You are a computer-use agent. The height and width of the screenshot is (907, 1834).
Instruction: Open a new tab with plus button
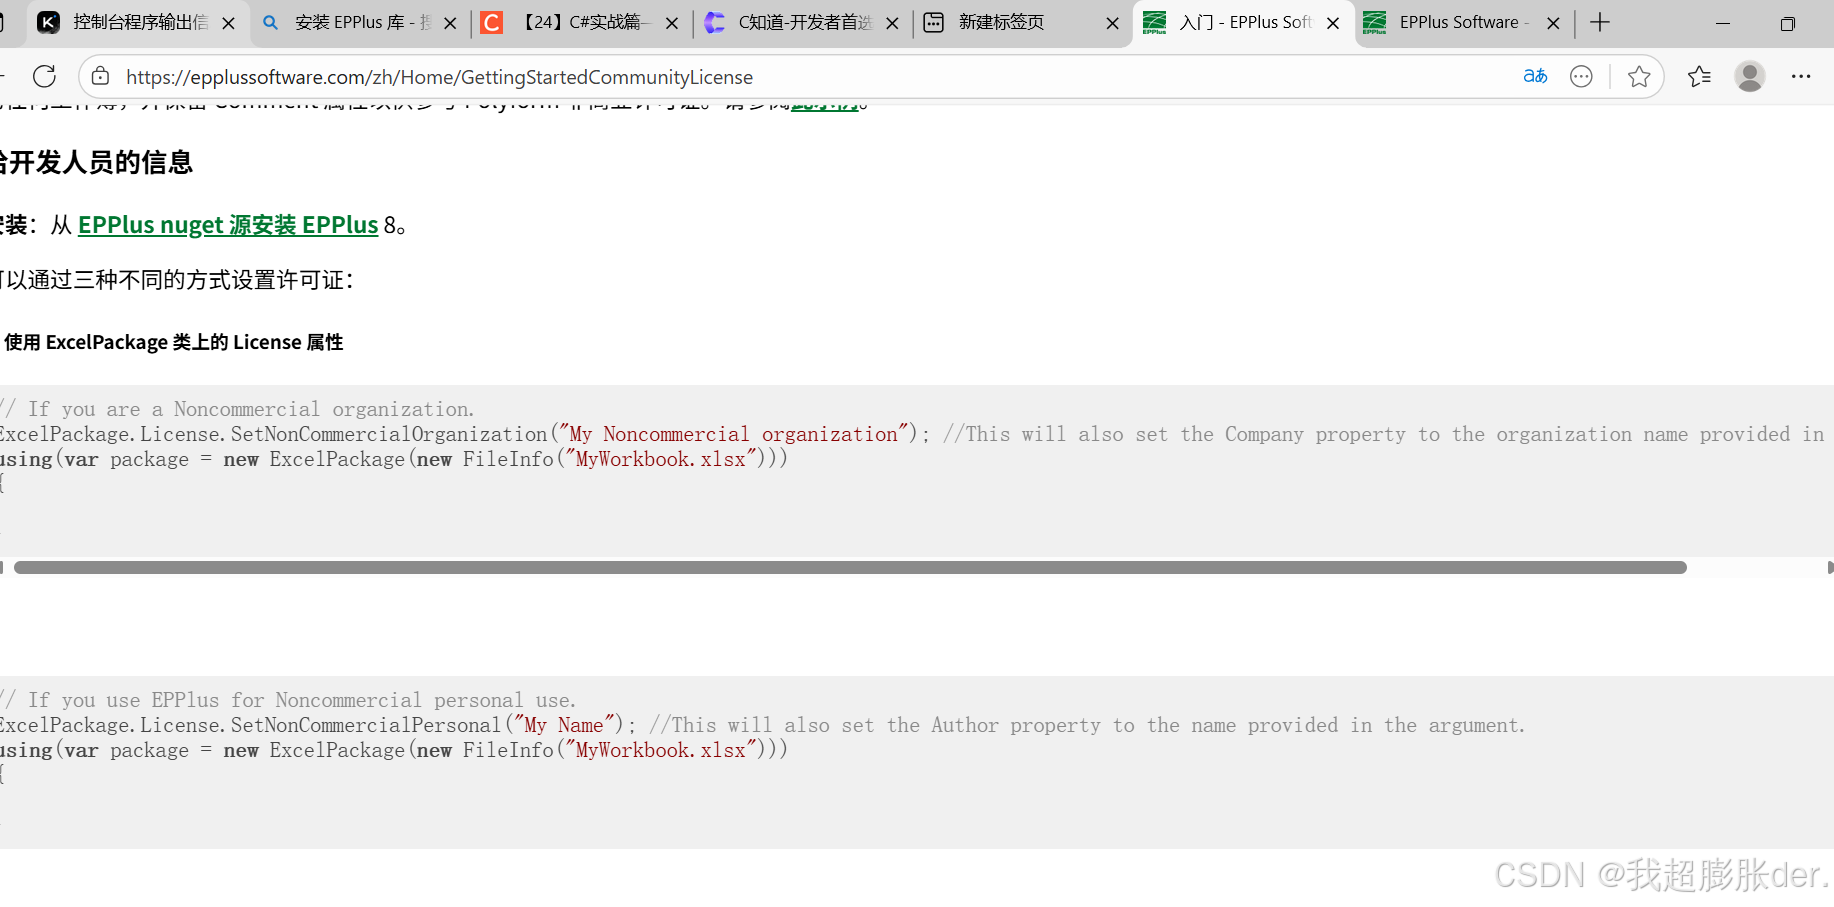pyautogui.click(x=1600, y=22)
